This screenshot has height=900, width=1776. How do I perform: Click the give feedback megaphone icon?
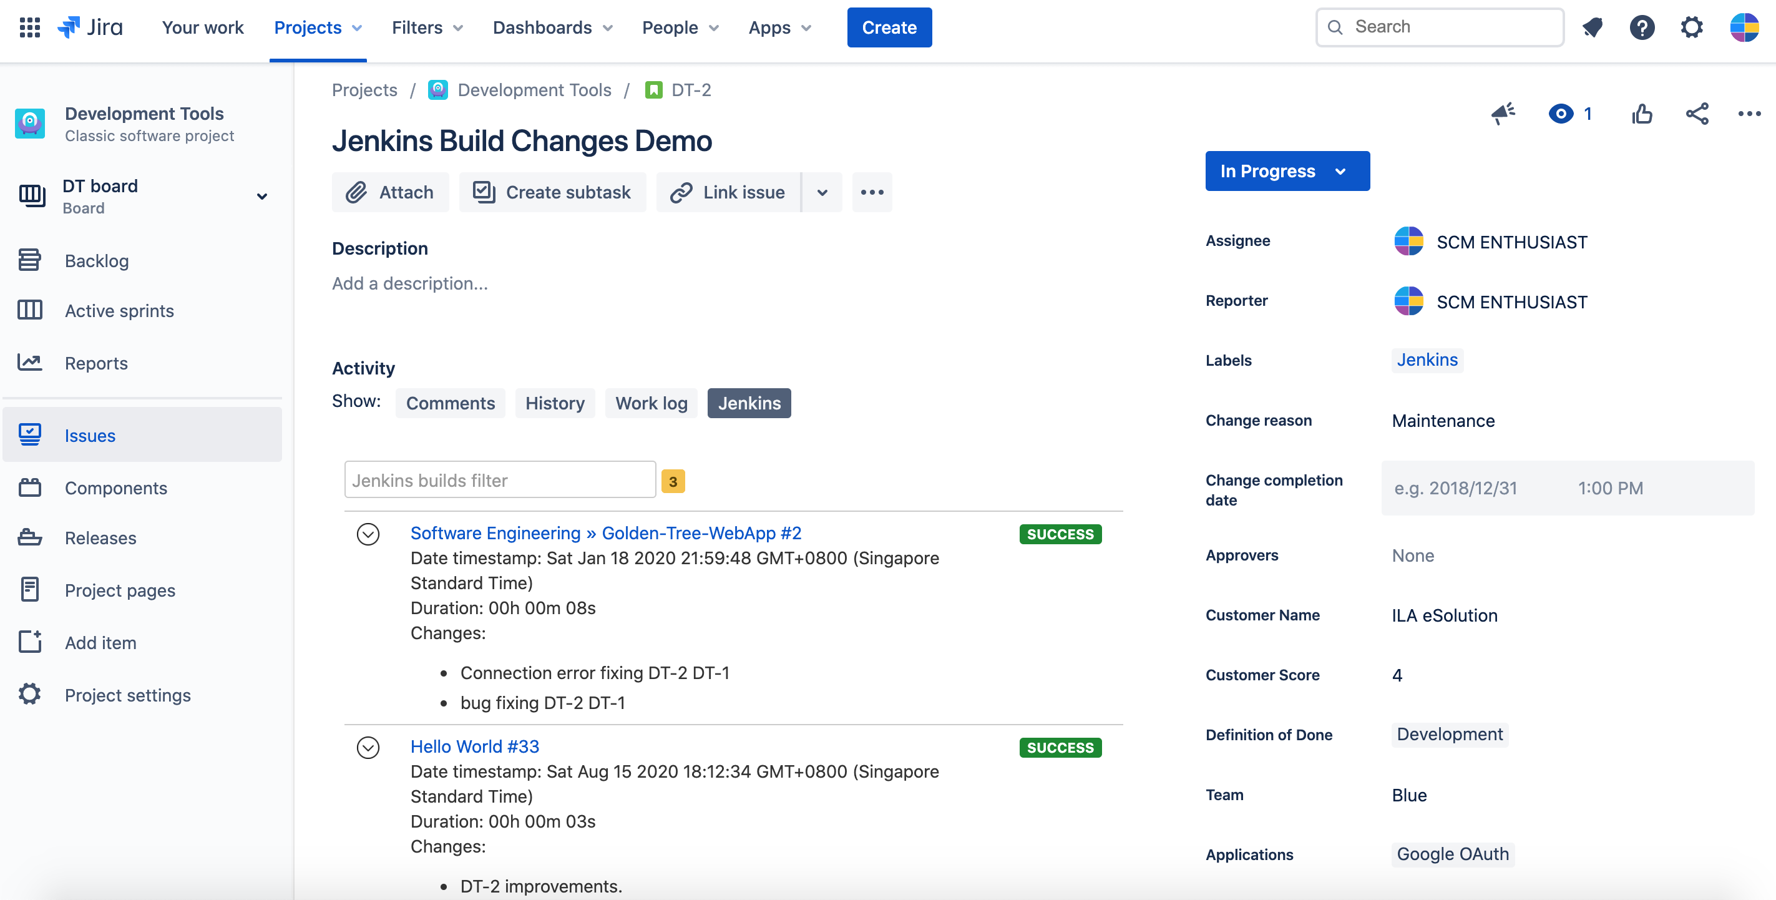tap(1503, 114)
